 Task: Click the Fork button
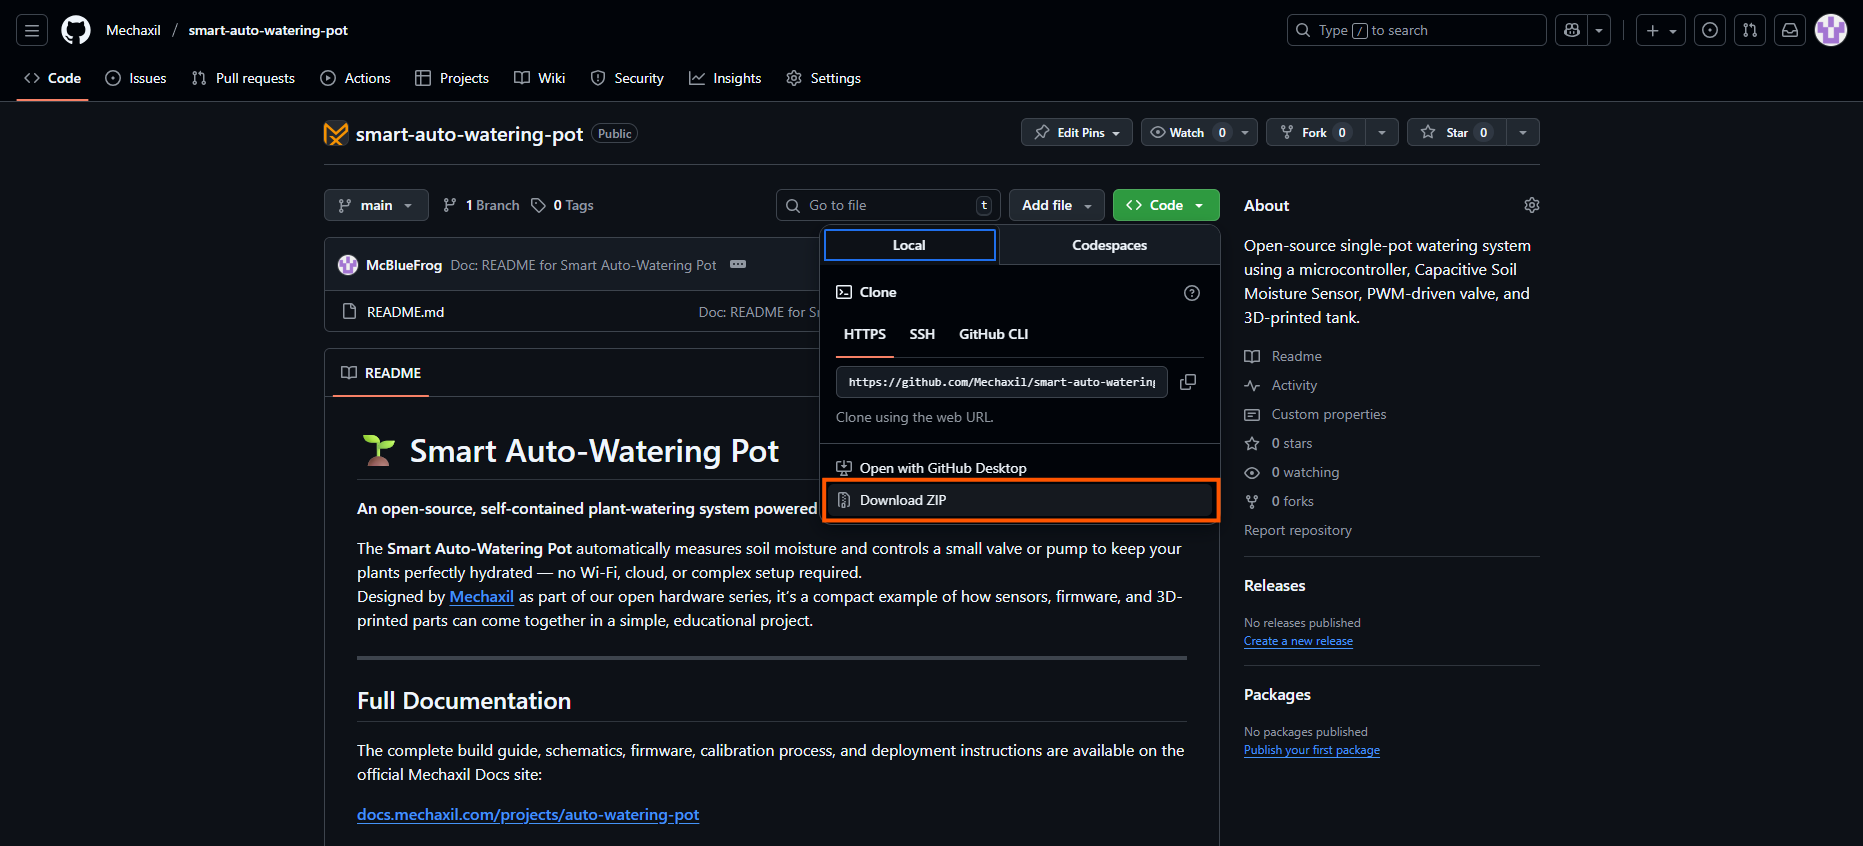pyautogui.click(x=1314, y=132)
